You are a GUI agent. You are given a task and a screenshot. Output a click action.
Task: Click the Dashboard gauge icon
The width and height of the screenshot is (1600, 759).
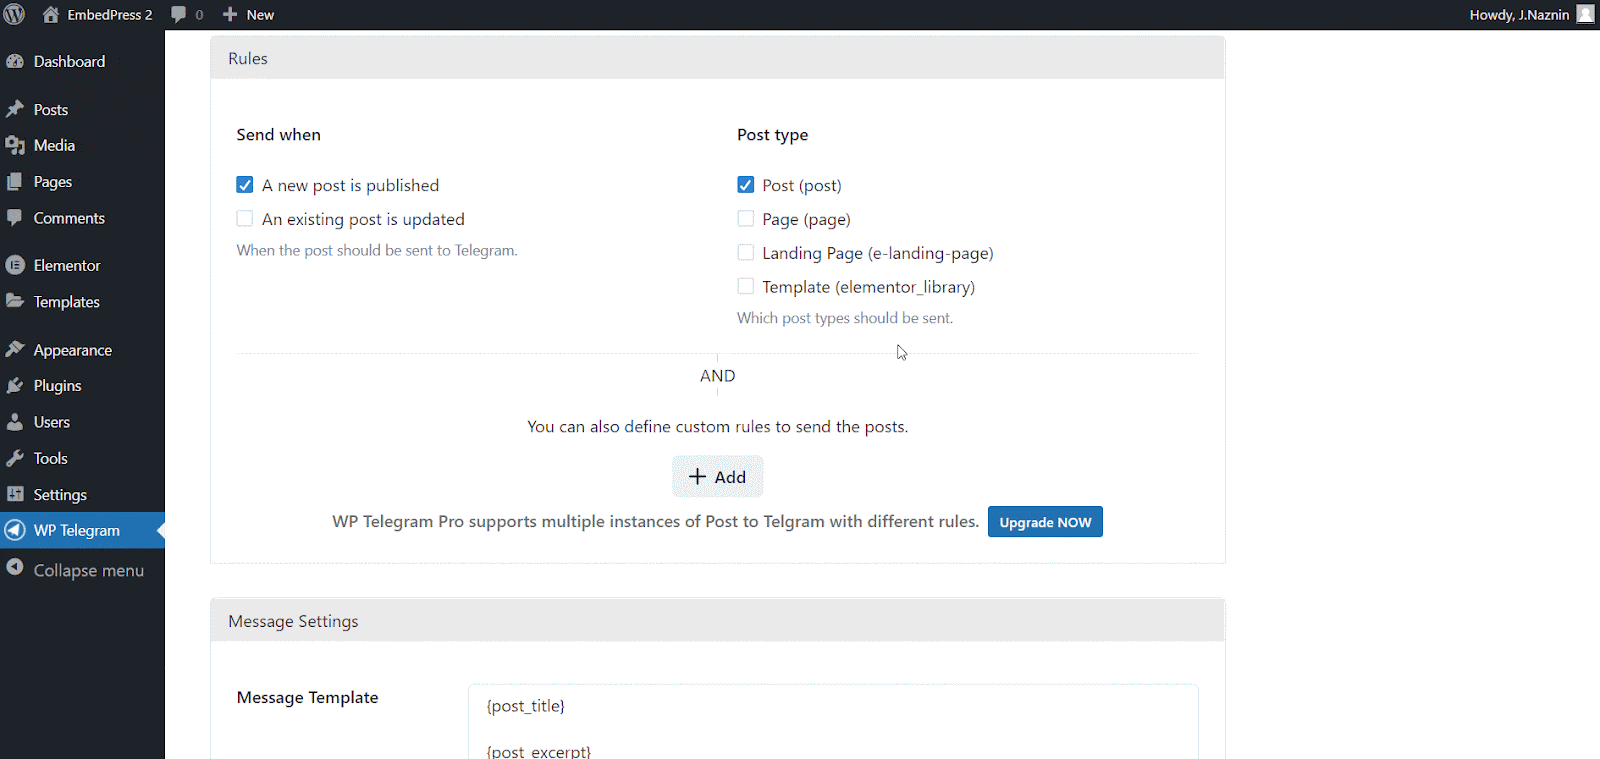(15, 61)
